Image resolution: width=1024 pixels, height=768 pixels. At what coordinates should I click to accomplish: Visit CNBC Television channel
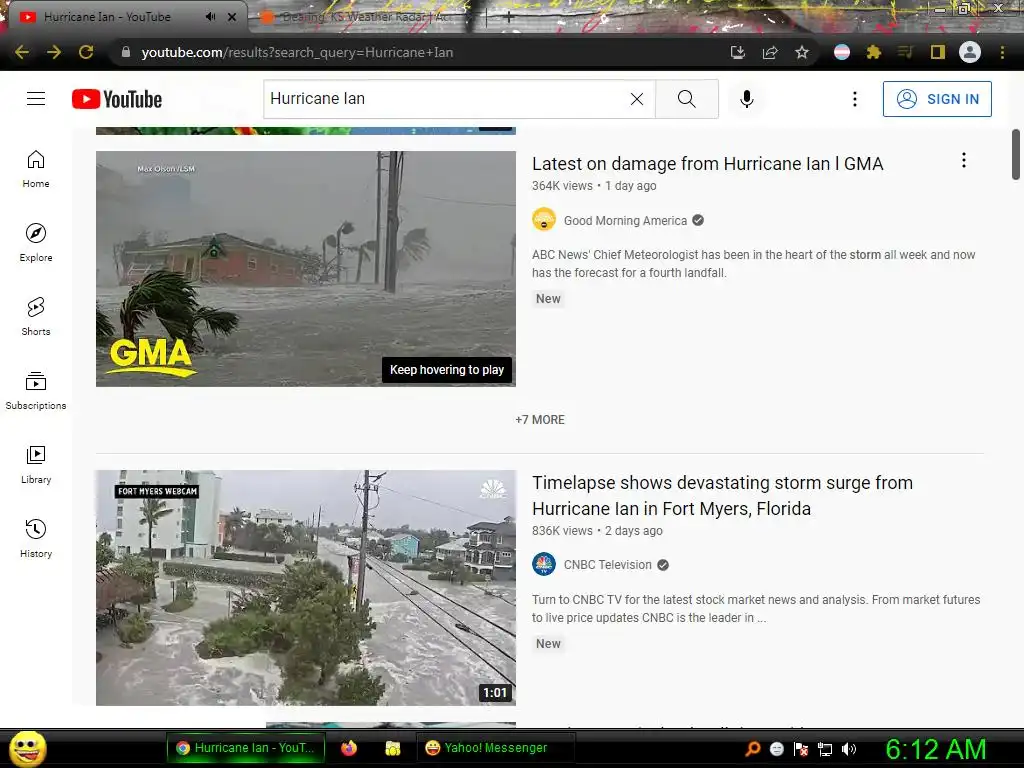607,565
